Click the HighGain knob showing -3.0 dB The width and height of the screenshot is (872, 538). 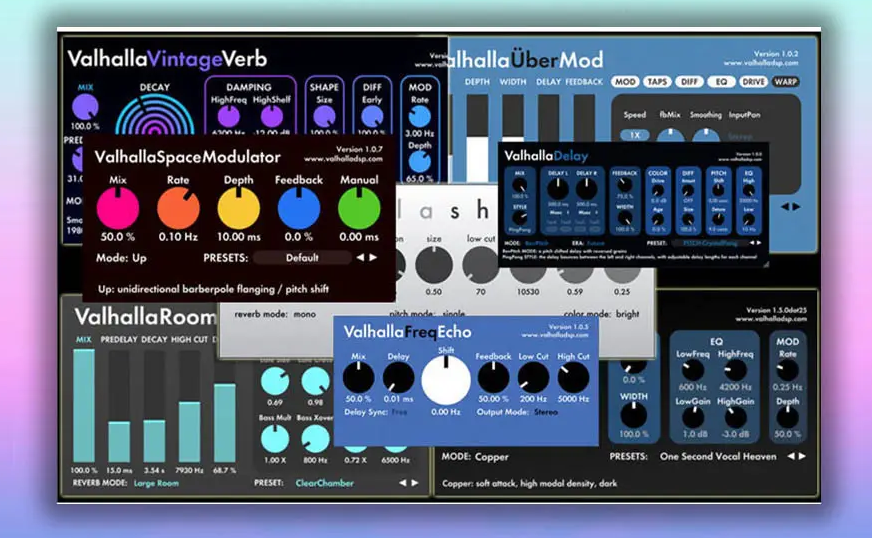click(x=735, y=417)
